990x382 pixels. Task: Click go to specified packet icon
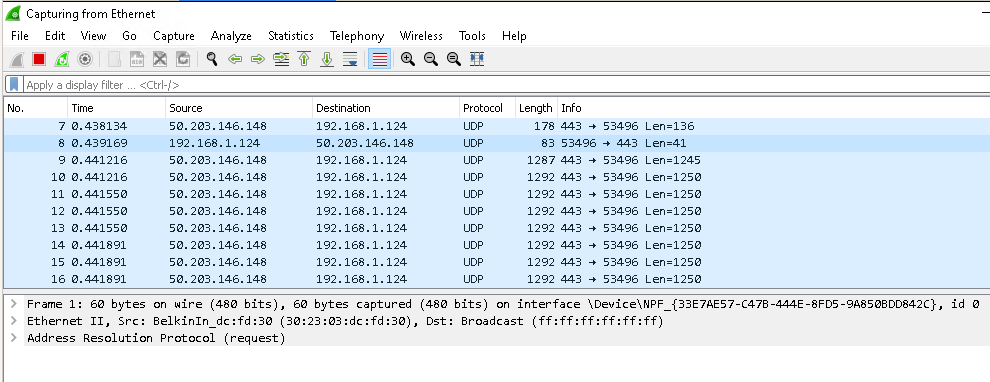pos(281,59)
